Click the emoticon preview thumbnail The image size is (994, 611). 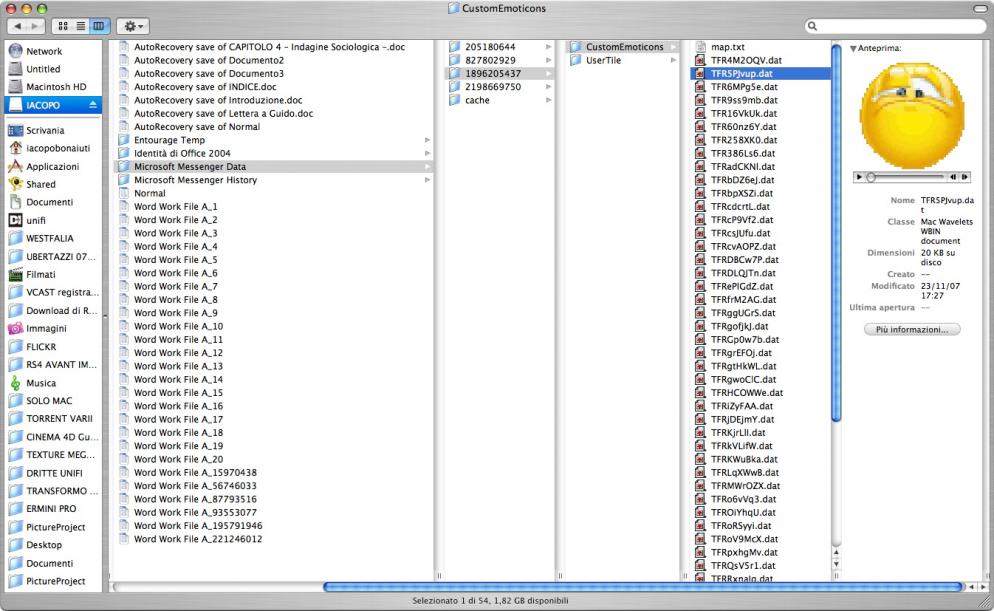(912, 115)
